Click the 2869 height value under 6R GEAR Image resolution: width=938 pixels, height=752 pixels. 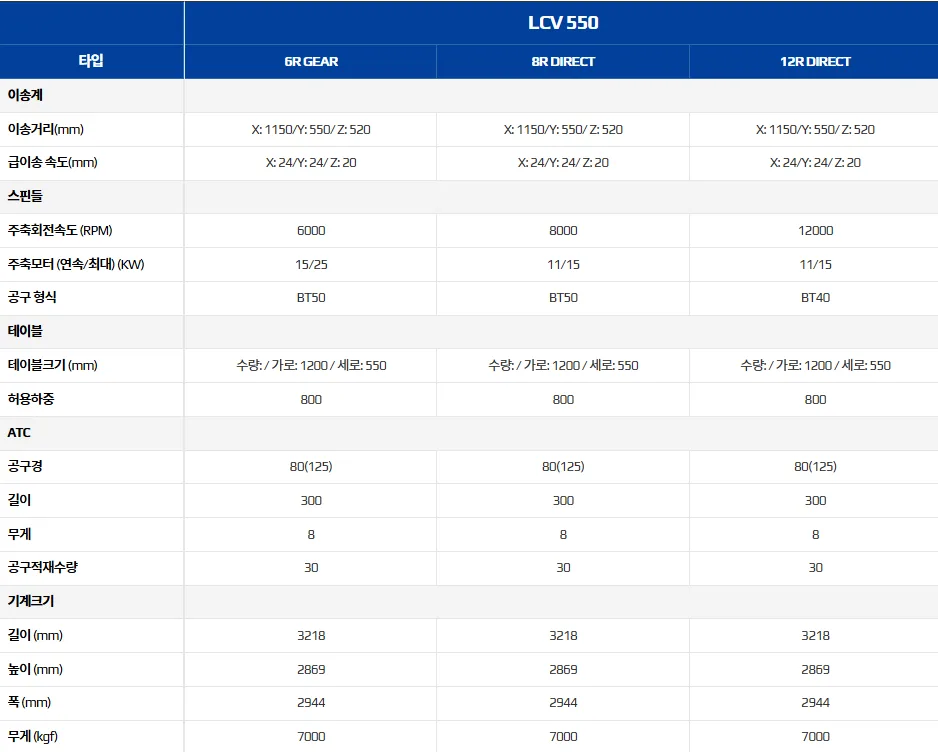click(x=311, y=669)
